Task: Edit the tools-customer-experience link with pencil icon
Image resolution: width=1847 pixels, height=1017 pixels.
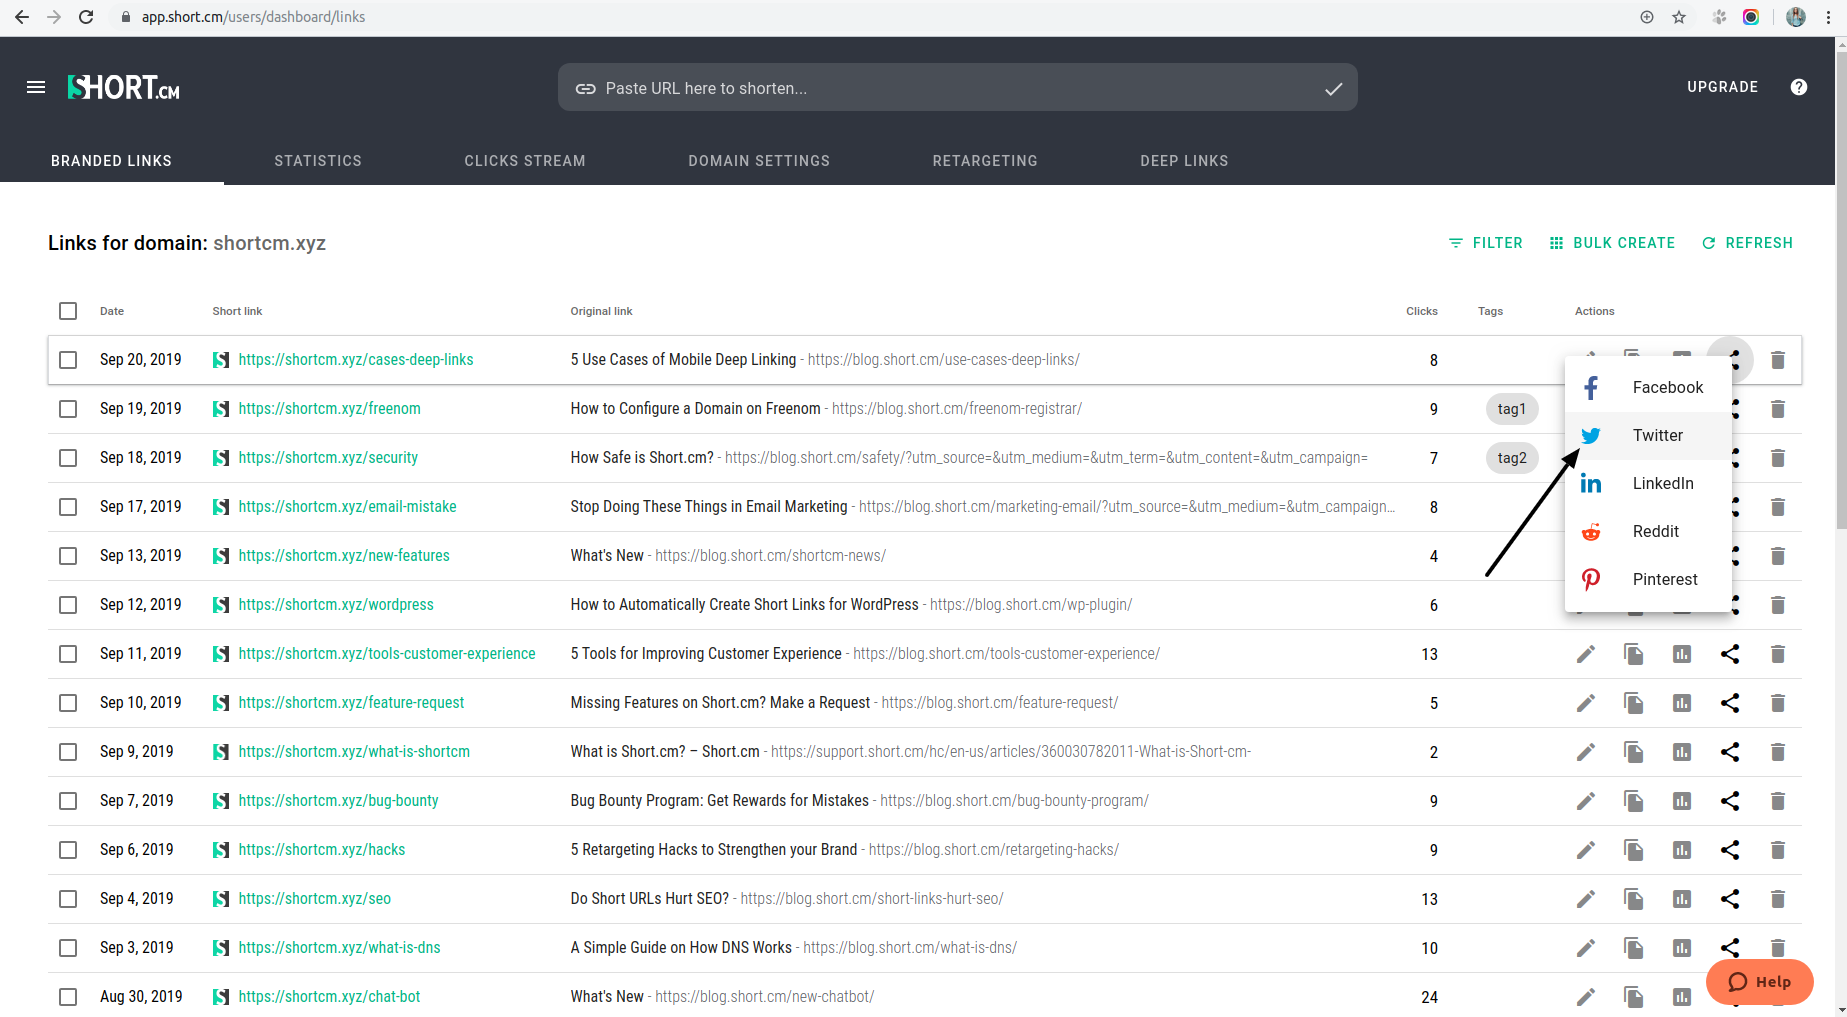Action: click(1586, 654)
